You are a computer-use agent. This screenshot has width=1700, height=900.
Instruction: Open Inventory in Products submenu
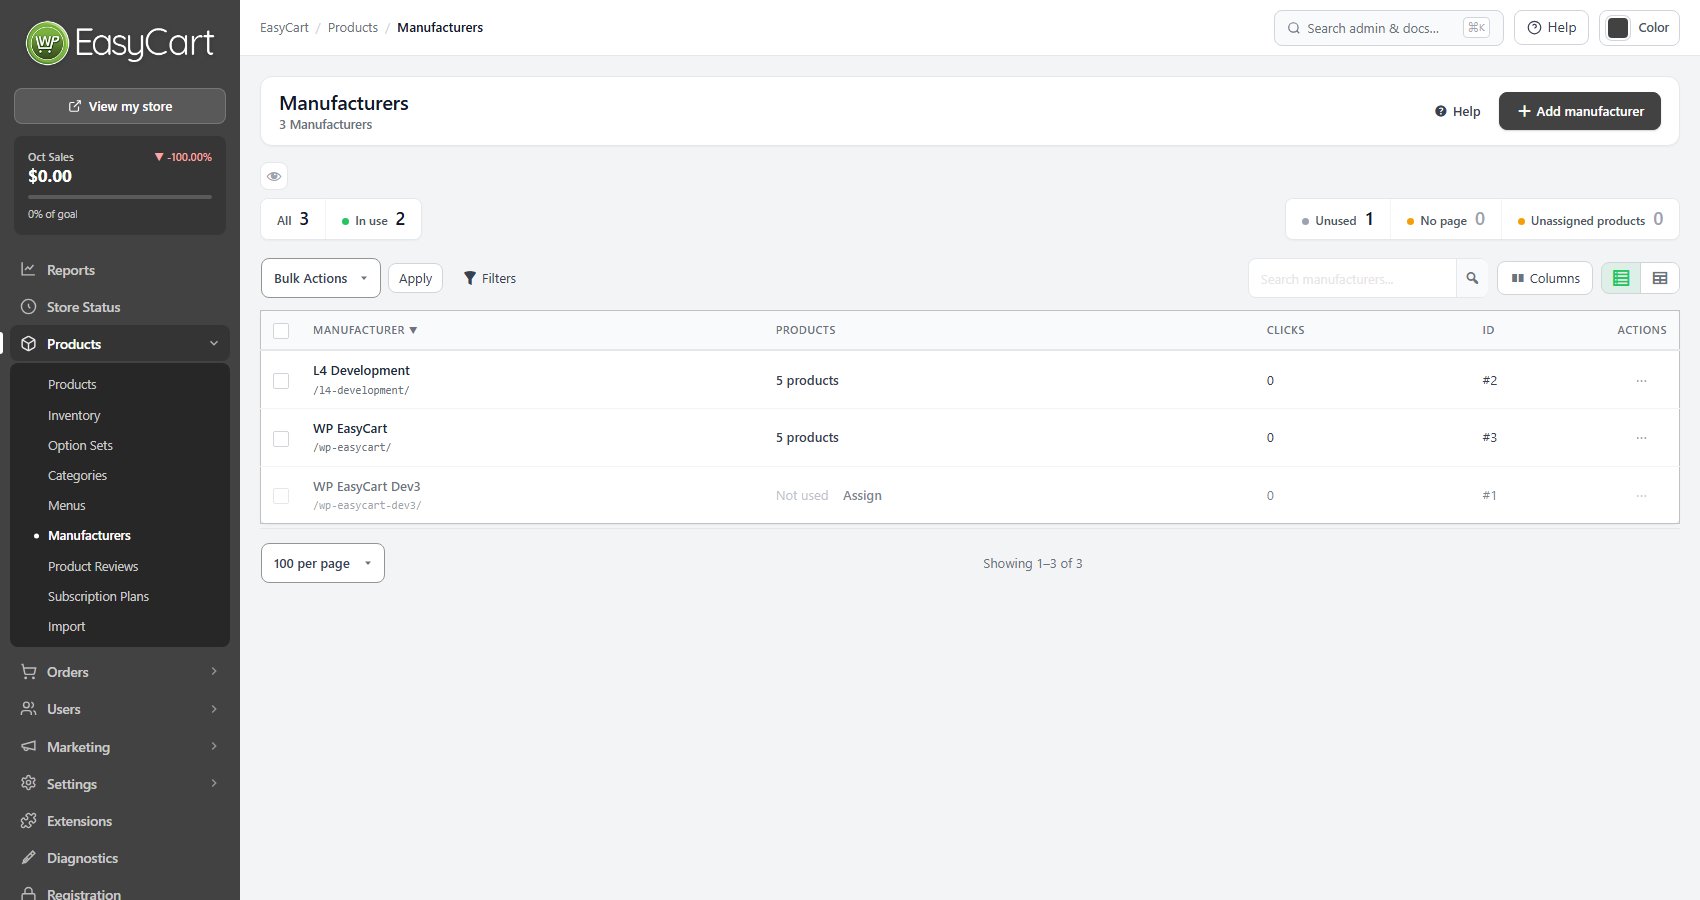(74, 415)
